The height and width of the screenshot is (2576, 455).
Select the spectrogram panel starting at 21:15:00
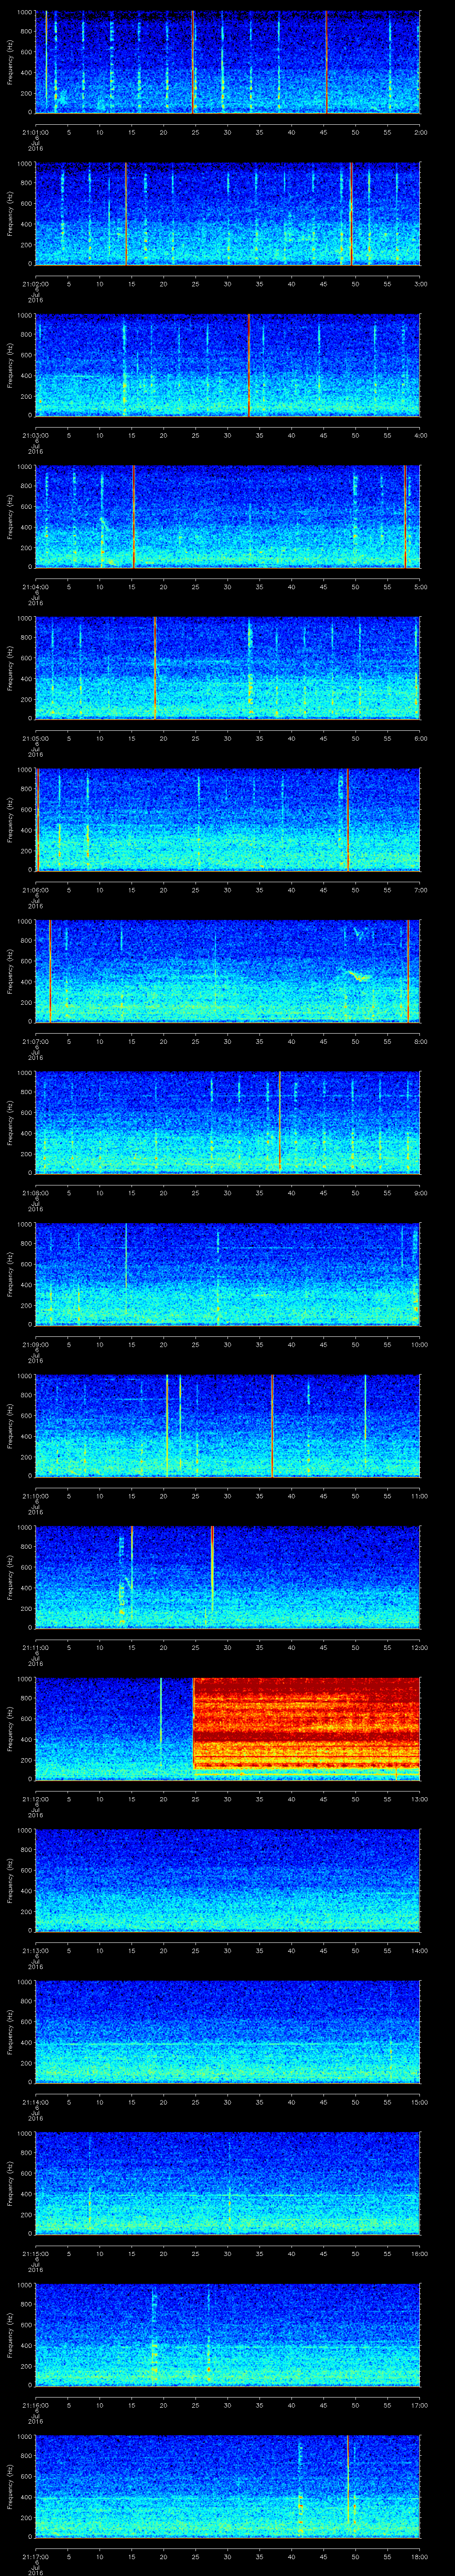coord(228,2183)
